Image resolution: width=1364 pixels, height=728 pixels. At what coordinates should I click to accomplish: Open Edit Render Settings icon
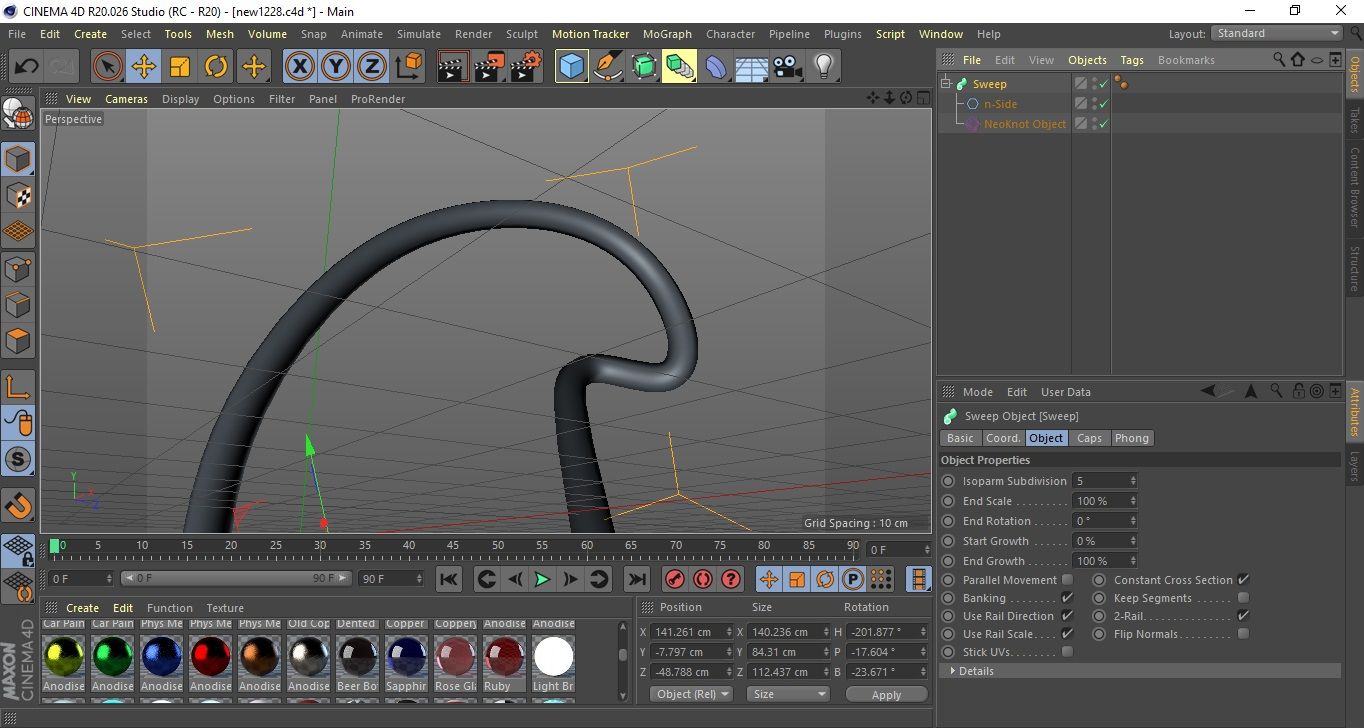[x=526, y=67]
